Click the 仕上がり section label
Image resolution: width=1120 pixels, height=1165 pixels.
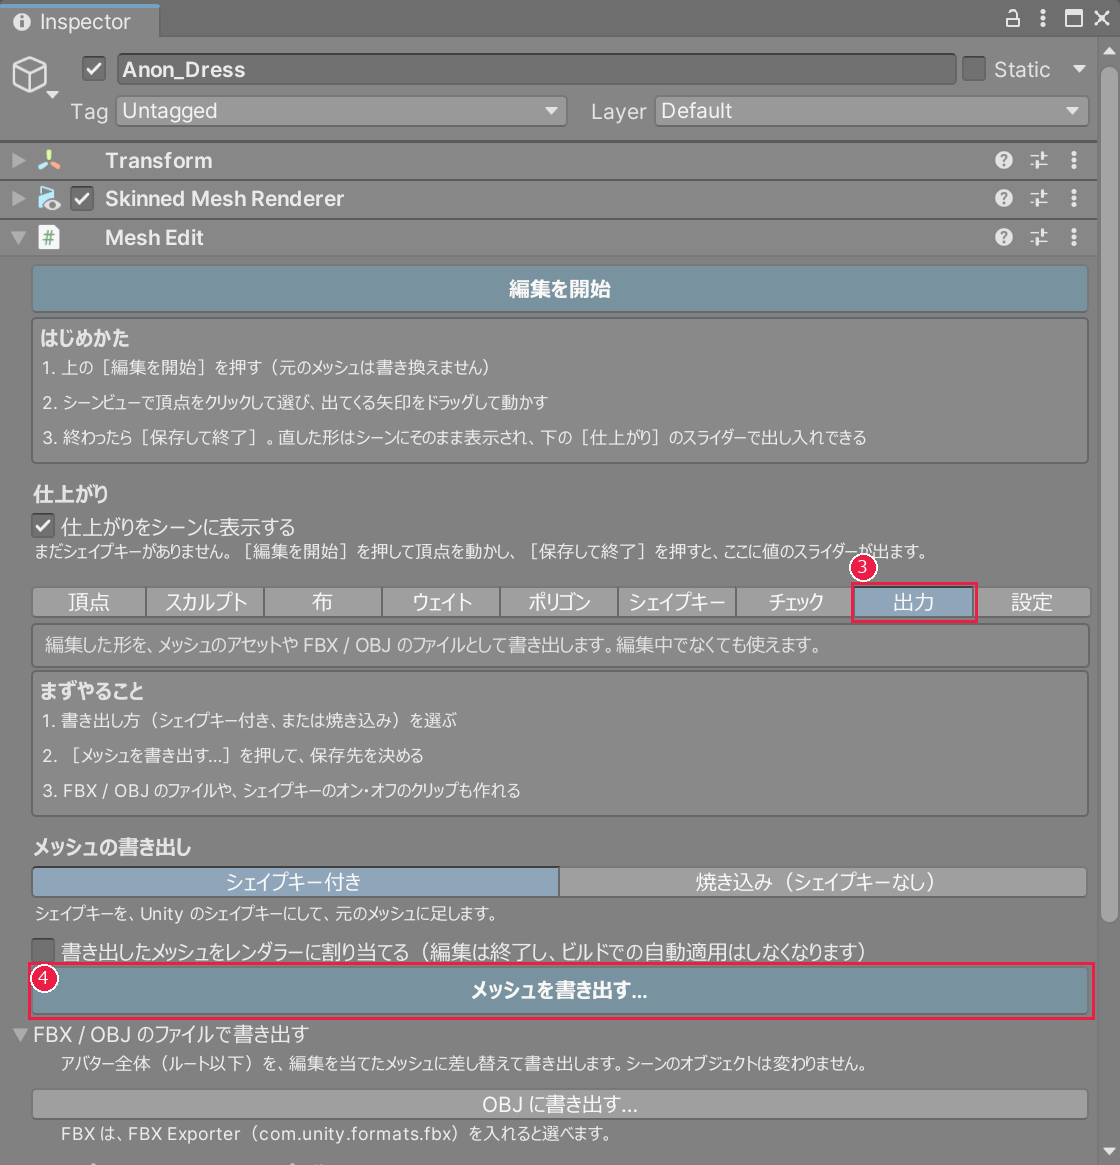pyautogui.click(x=71, y=494)
